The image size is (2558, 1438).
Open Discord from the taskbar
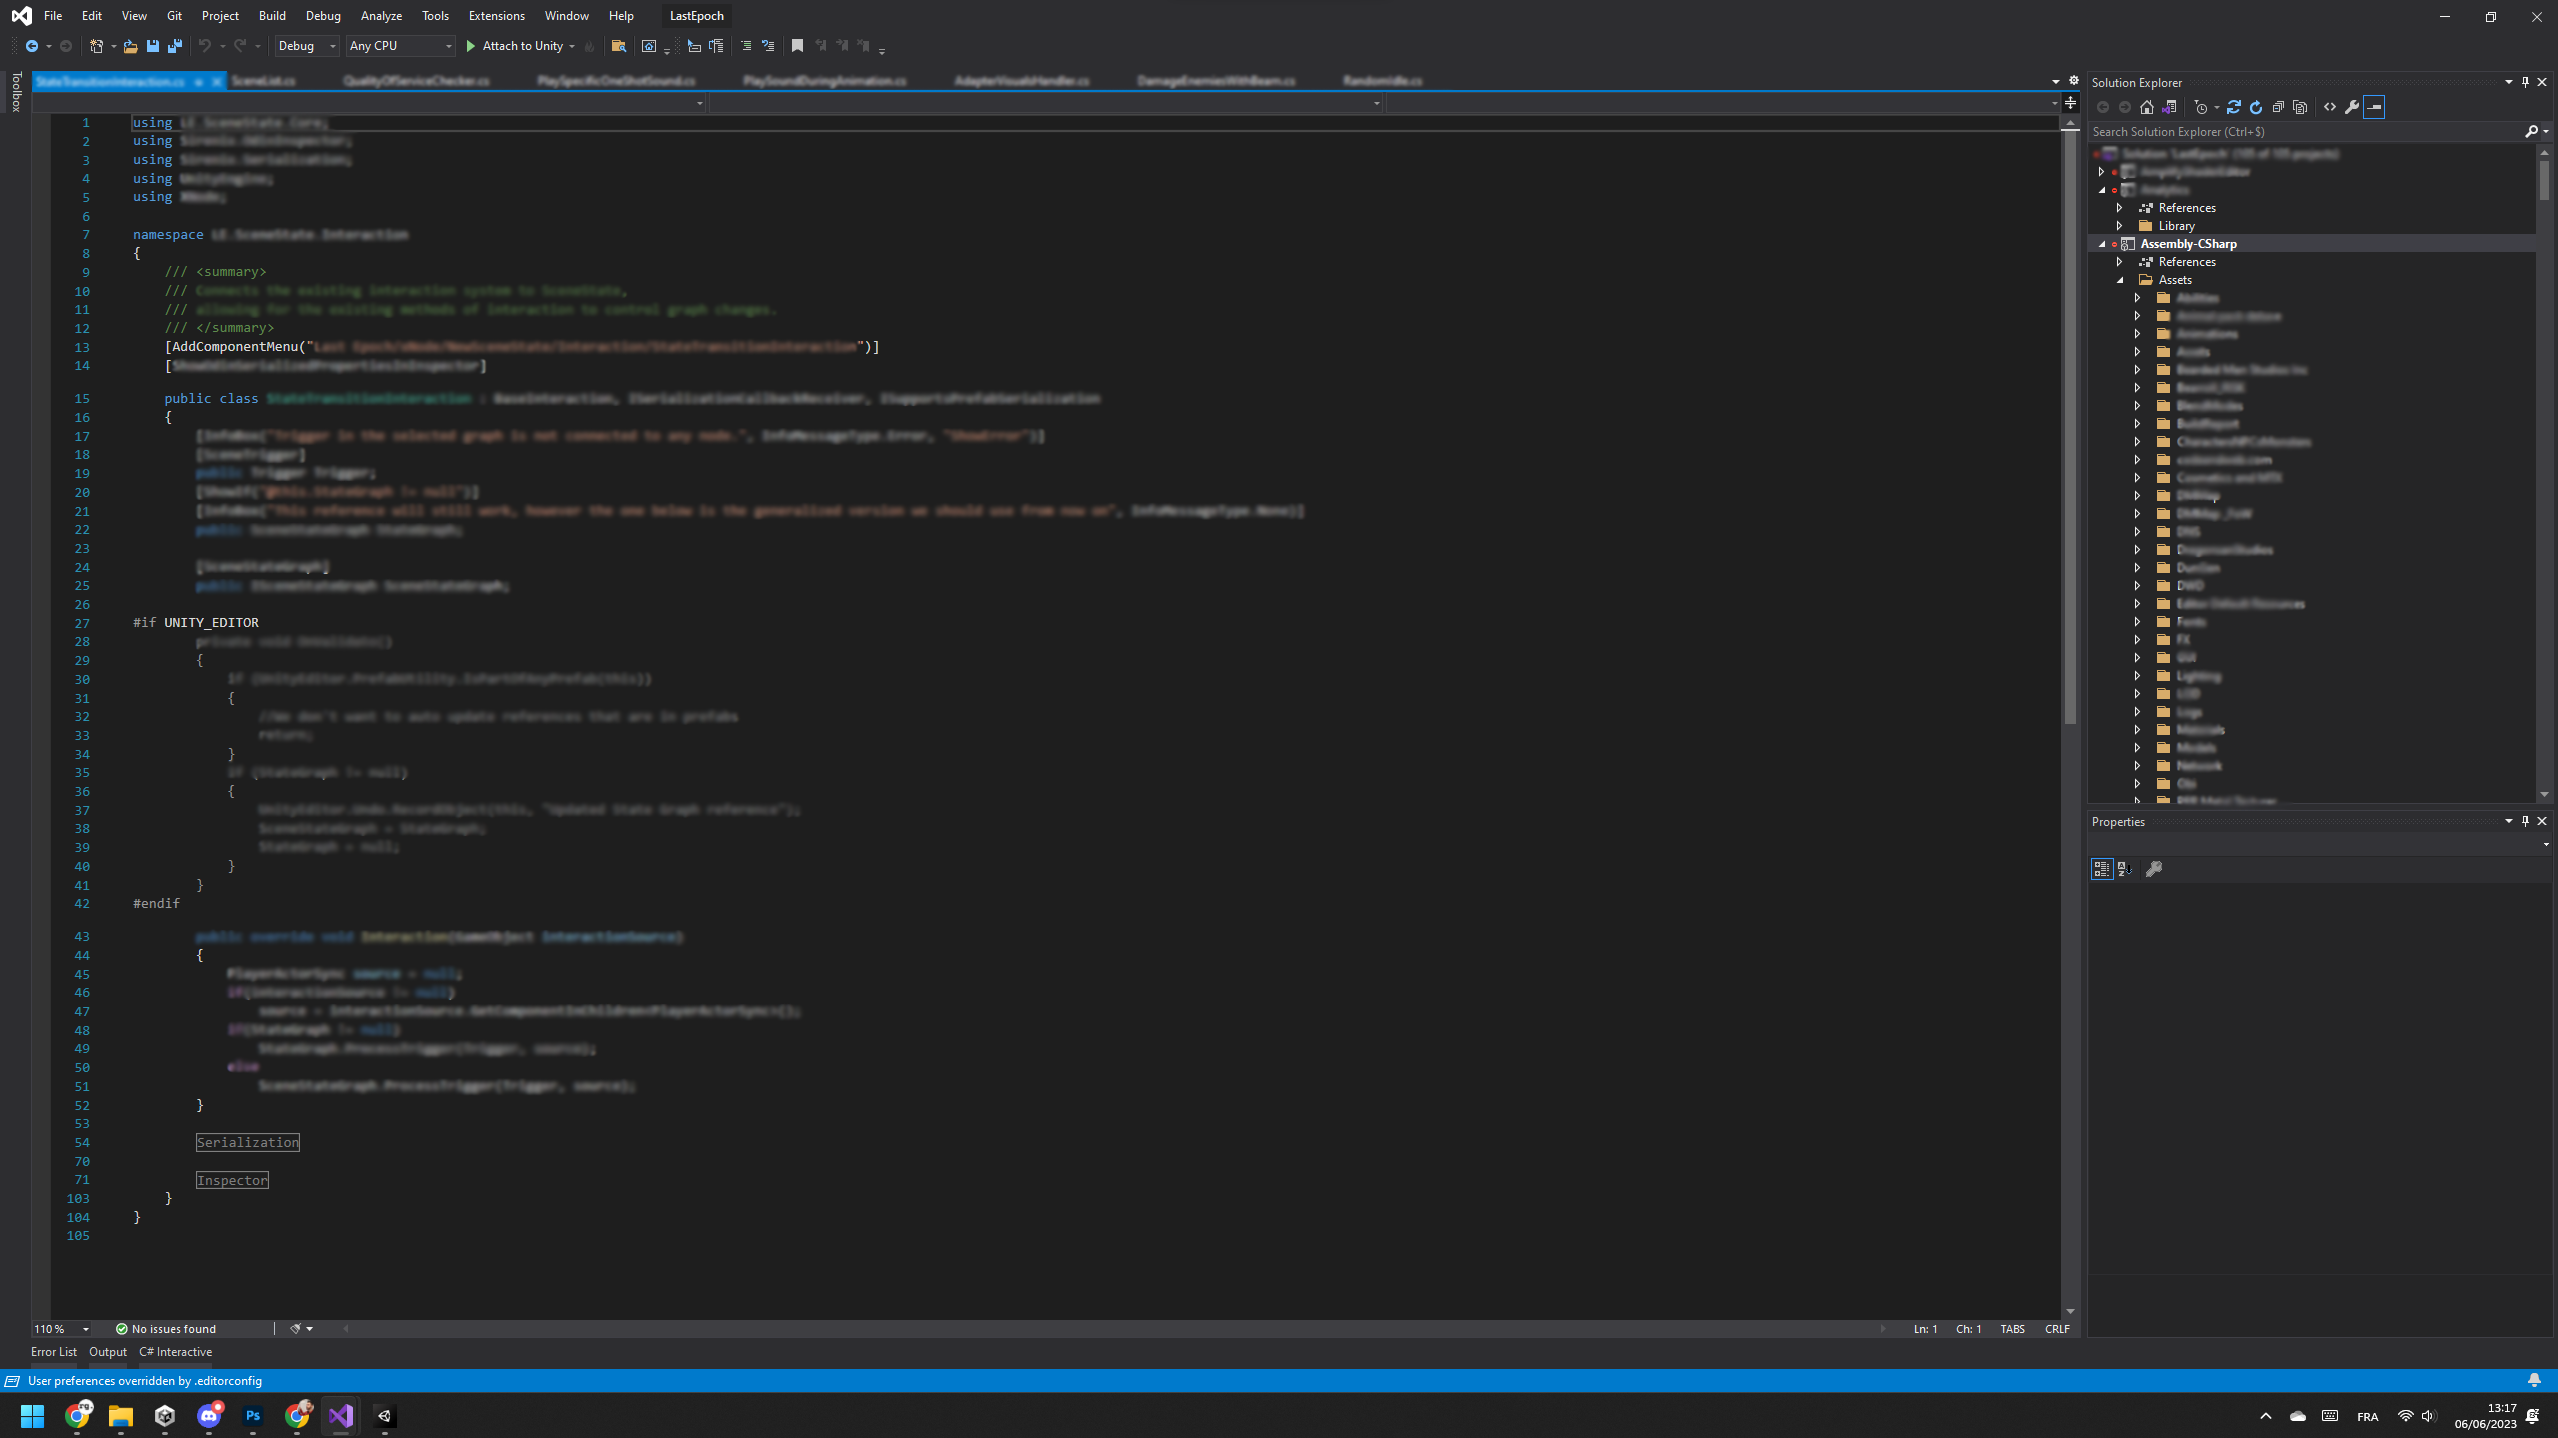coord(209,1416)
